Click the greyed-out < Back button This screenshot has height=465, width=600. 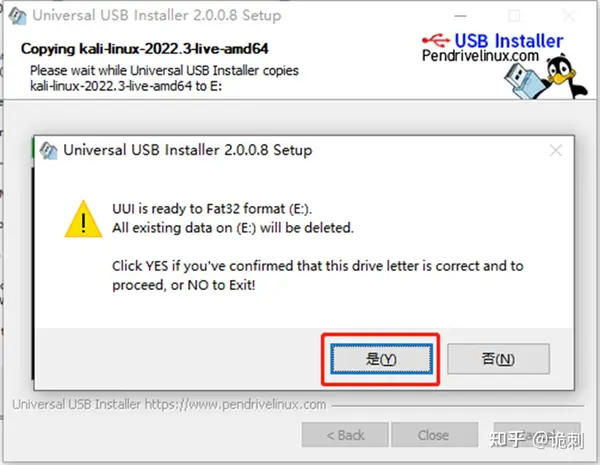click(345, 435)
